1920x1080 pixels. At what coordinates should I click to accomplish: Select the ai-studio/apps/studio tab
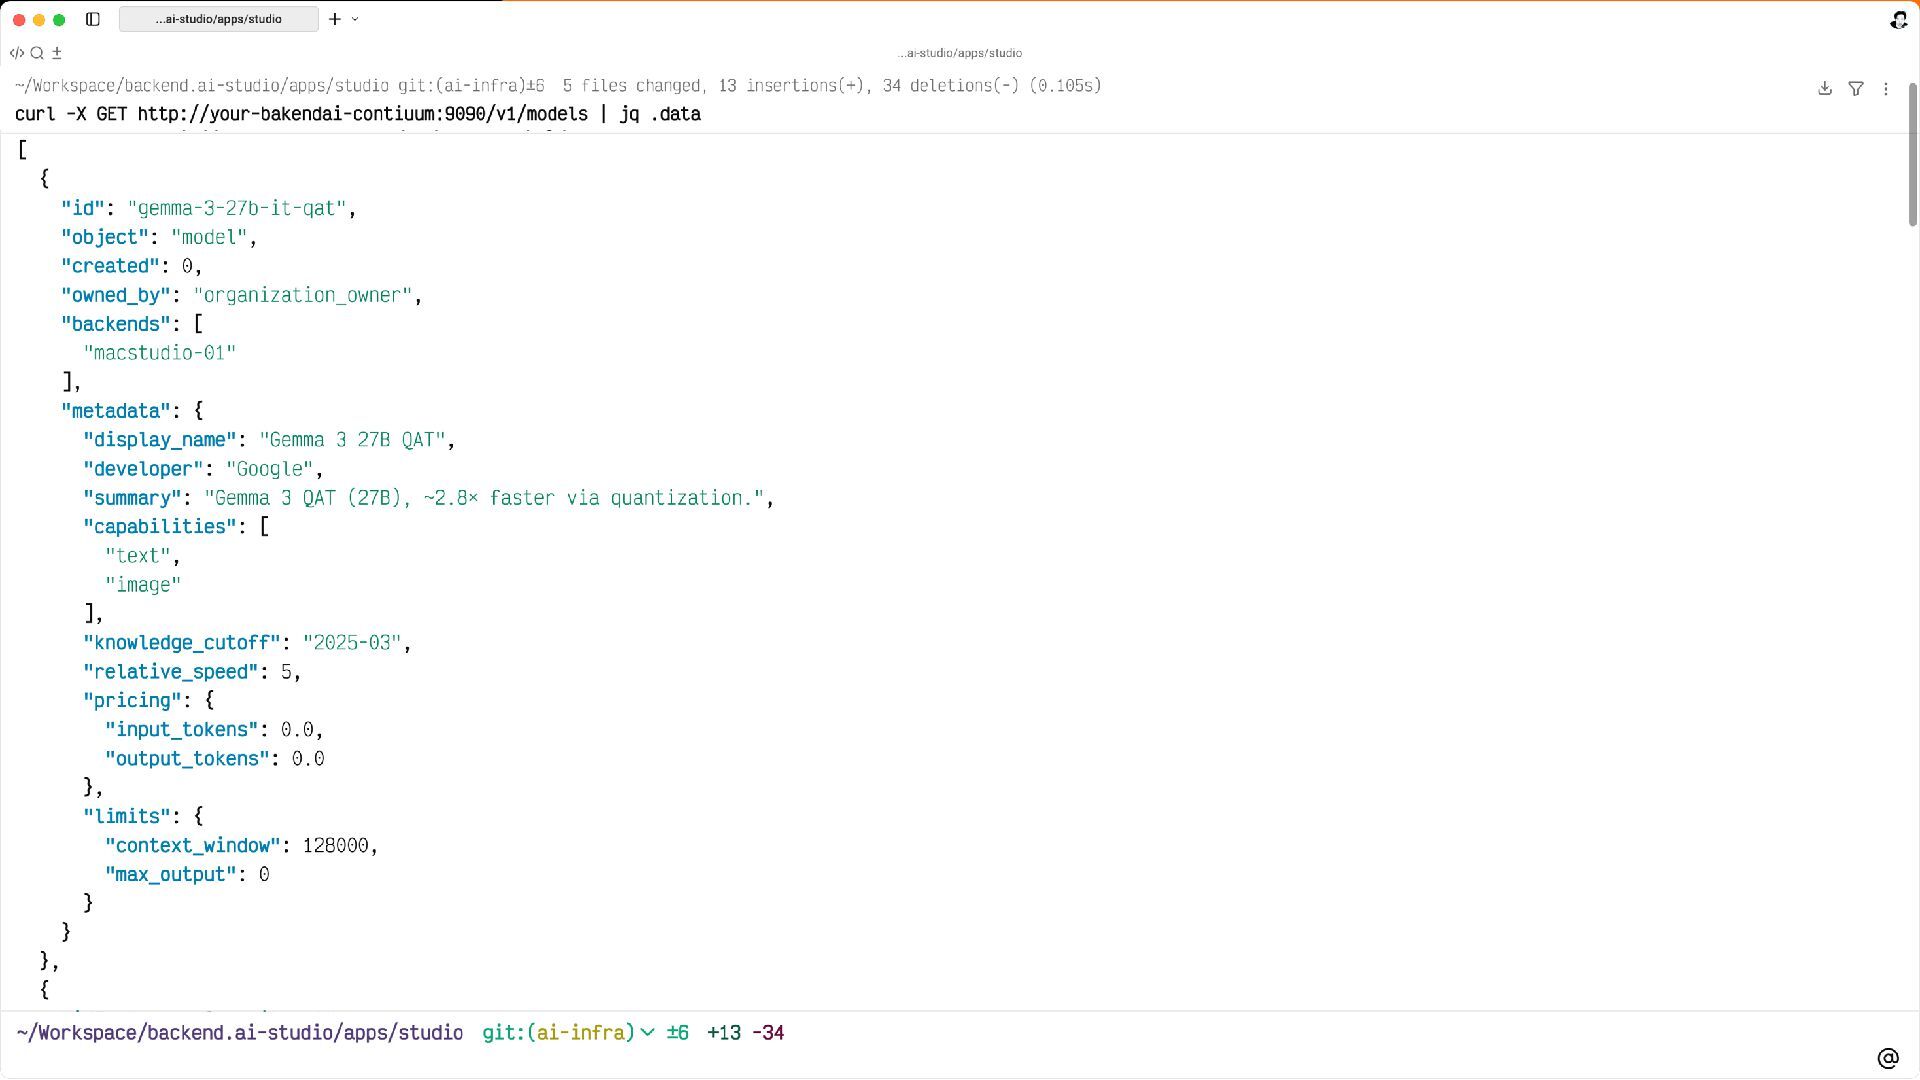coord(218,19)
